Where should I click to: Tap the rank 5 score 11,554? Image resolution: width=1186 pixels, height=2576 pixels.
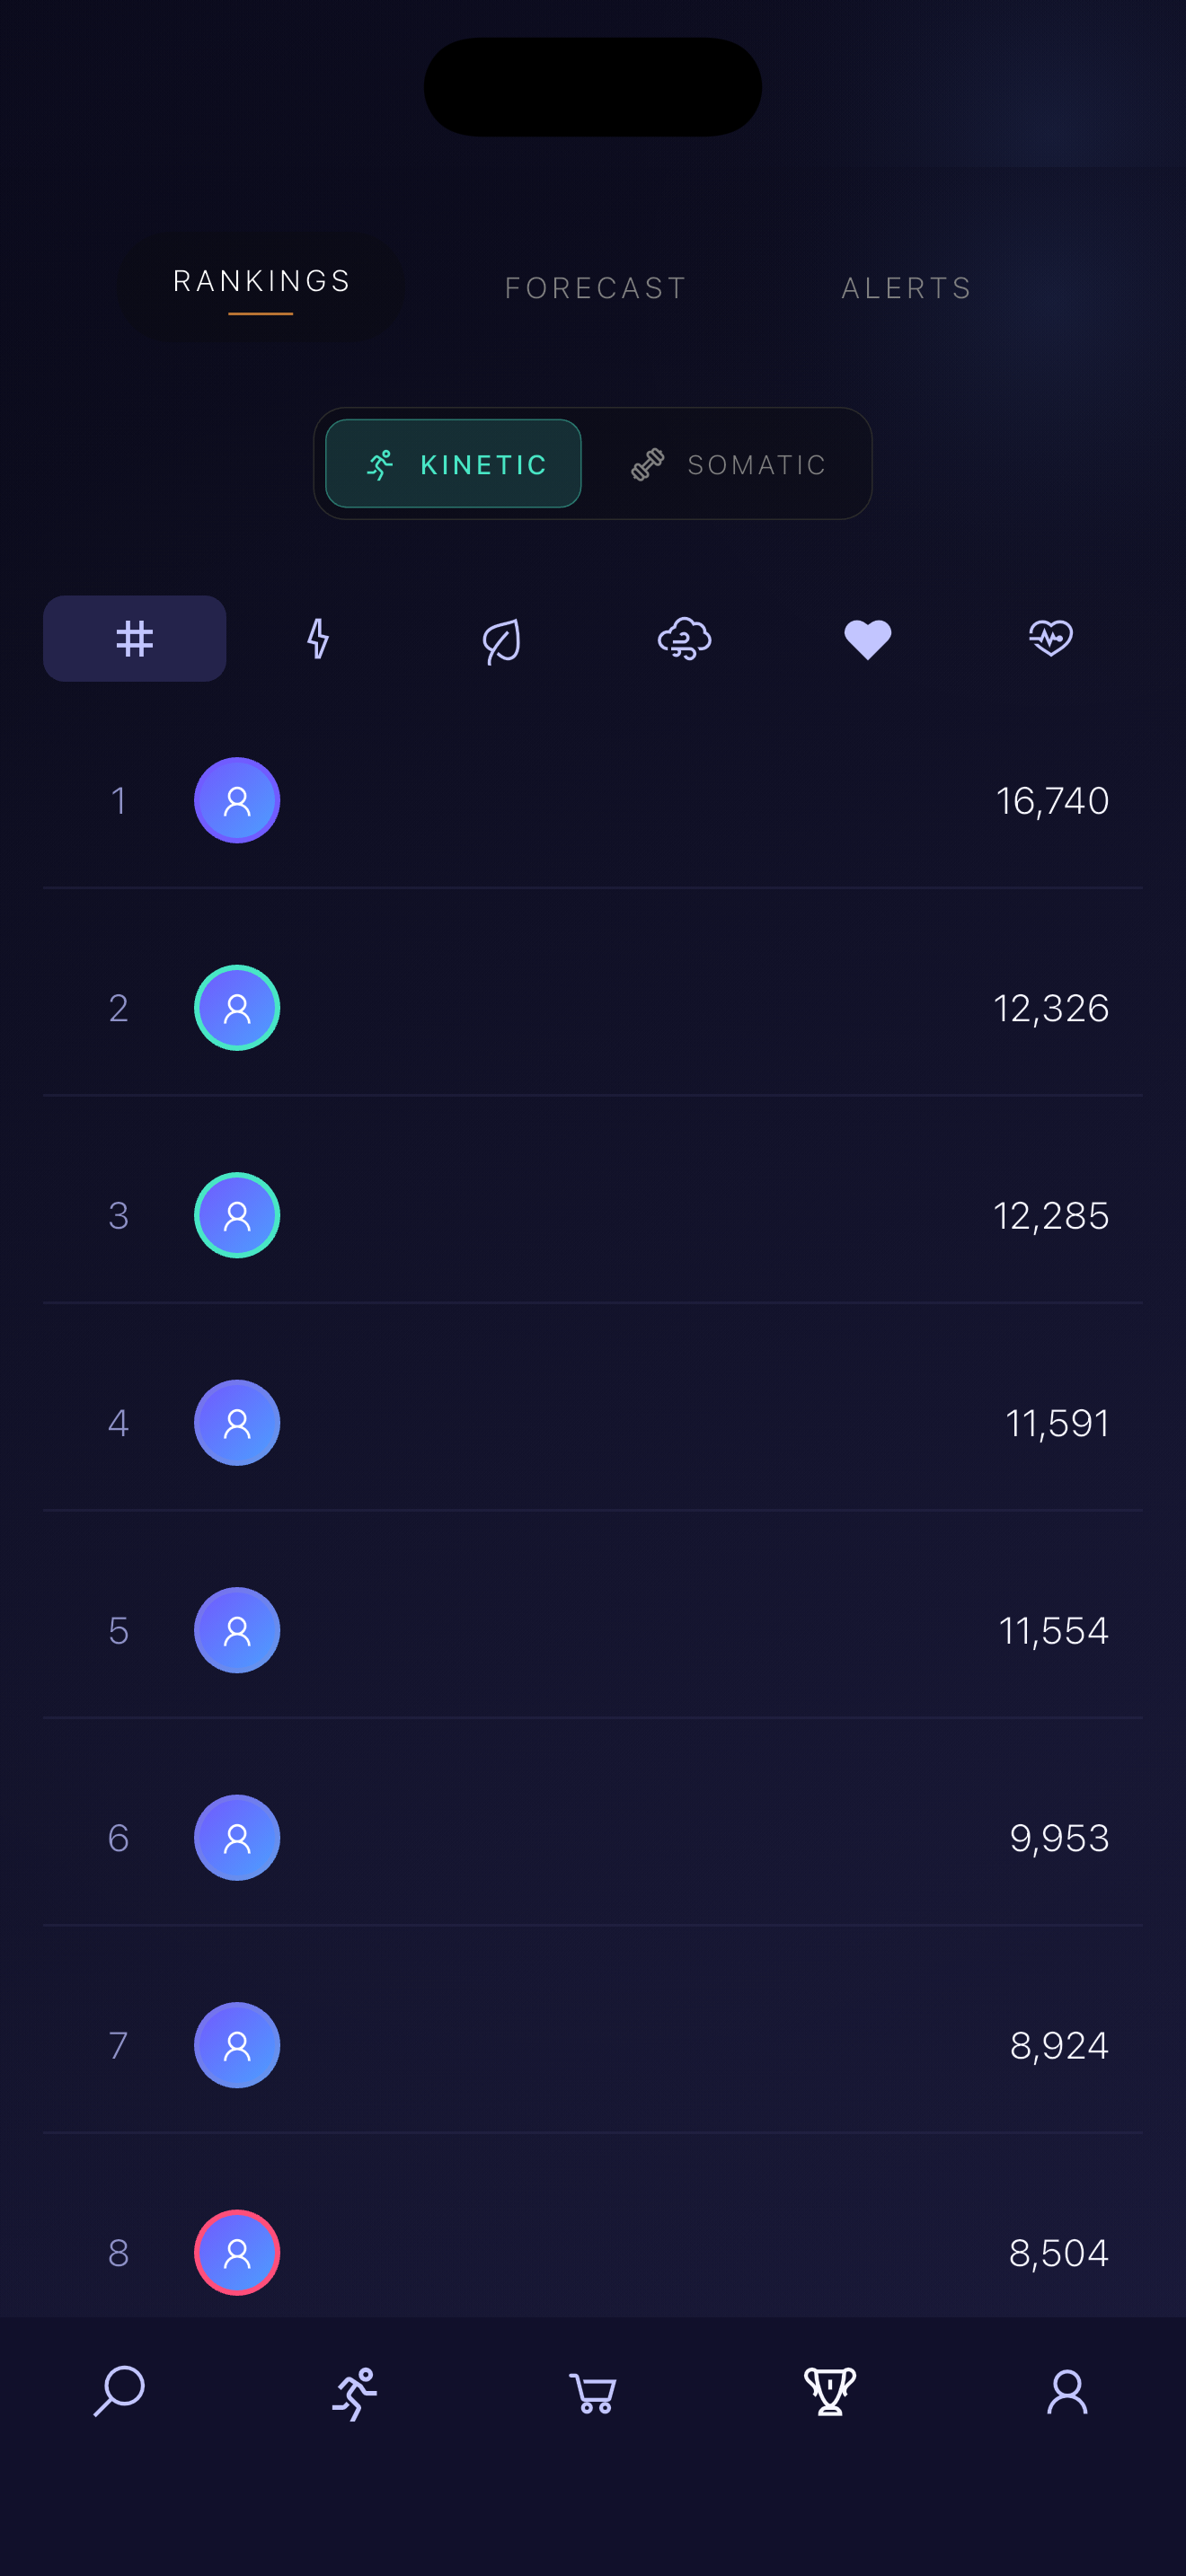[1053, 1631]
